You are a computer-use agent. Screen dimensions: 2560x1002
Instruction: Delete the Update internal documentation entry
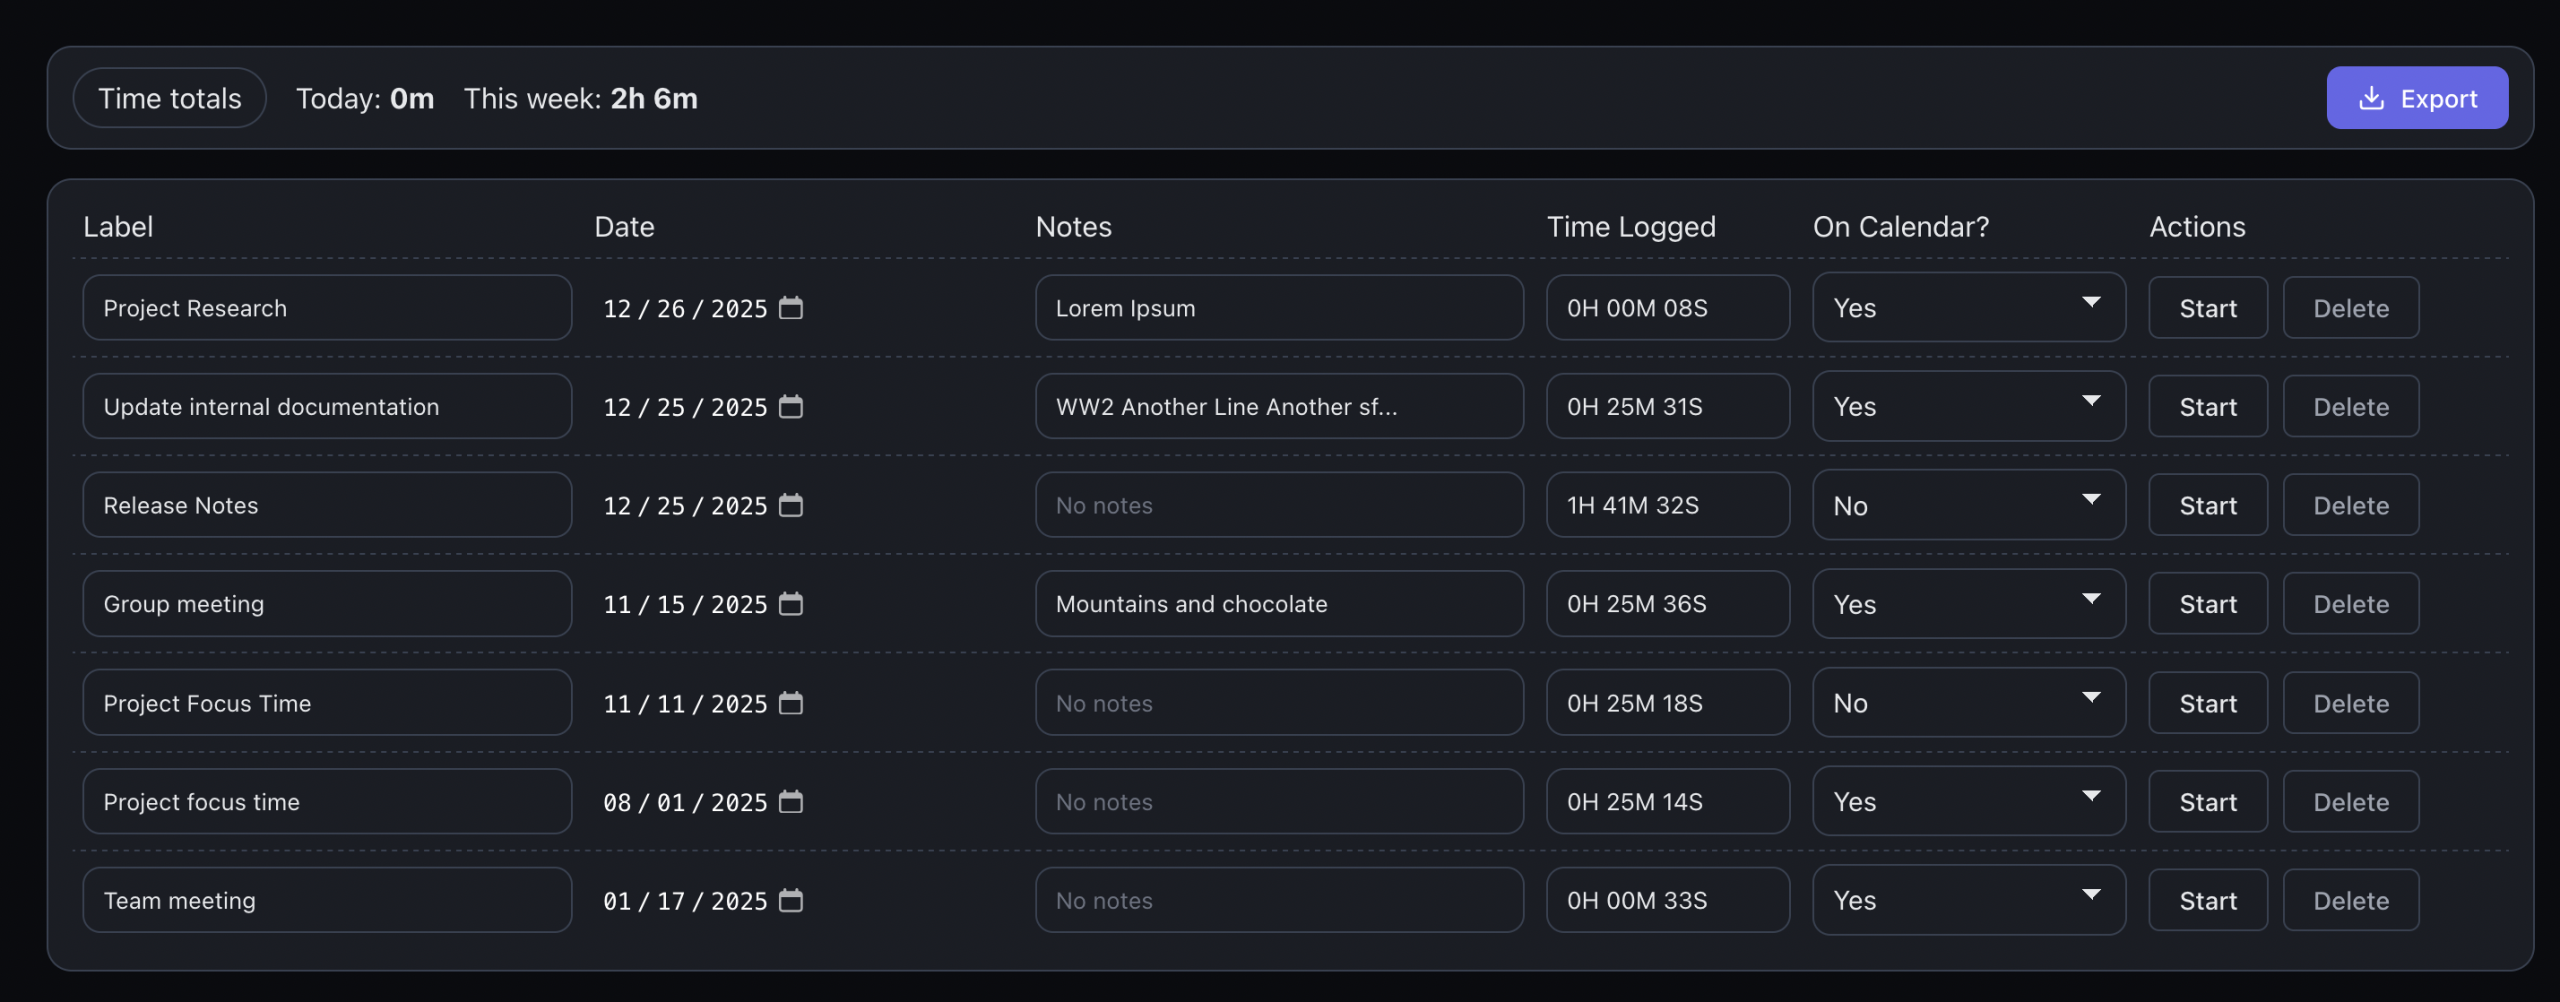[2350, 406]
